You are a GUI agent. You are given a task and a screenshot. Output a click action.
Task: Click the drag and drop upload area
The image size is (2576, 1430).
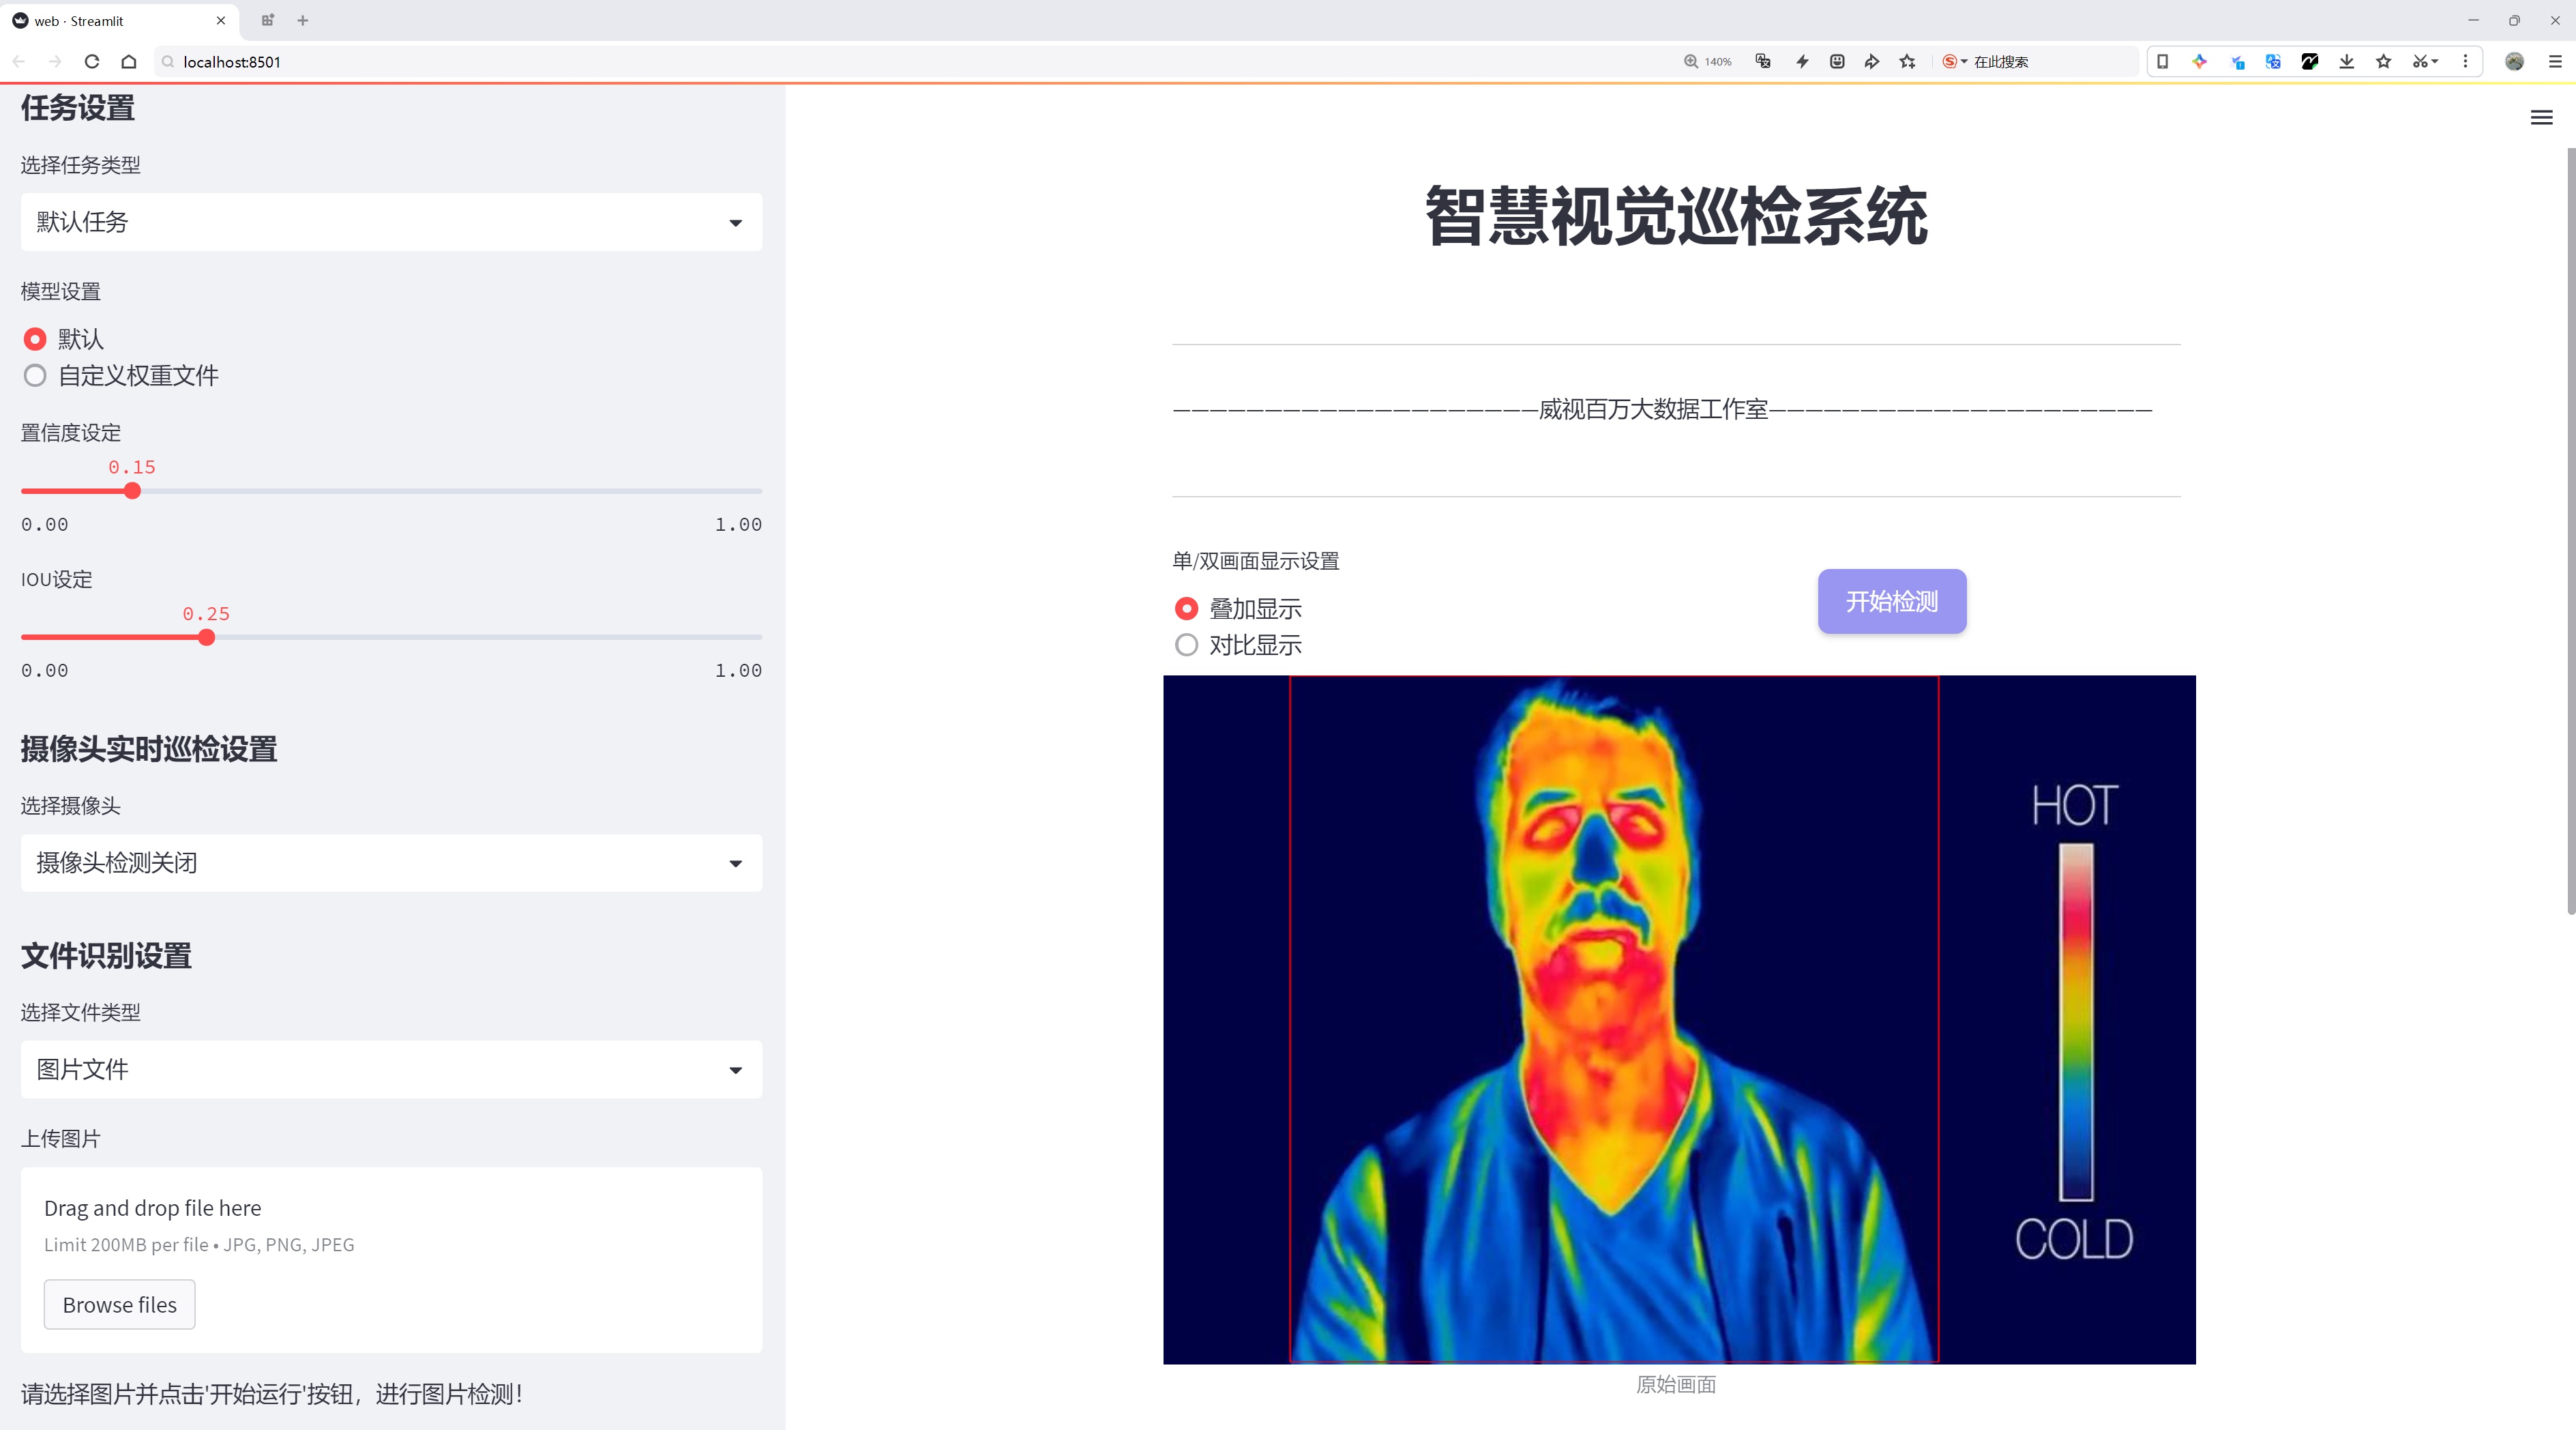[x=391, y=1260]
